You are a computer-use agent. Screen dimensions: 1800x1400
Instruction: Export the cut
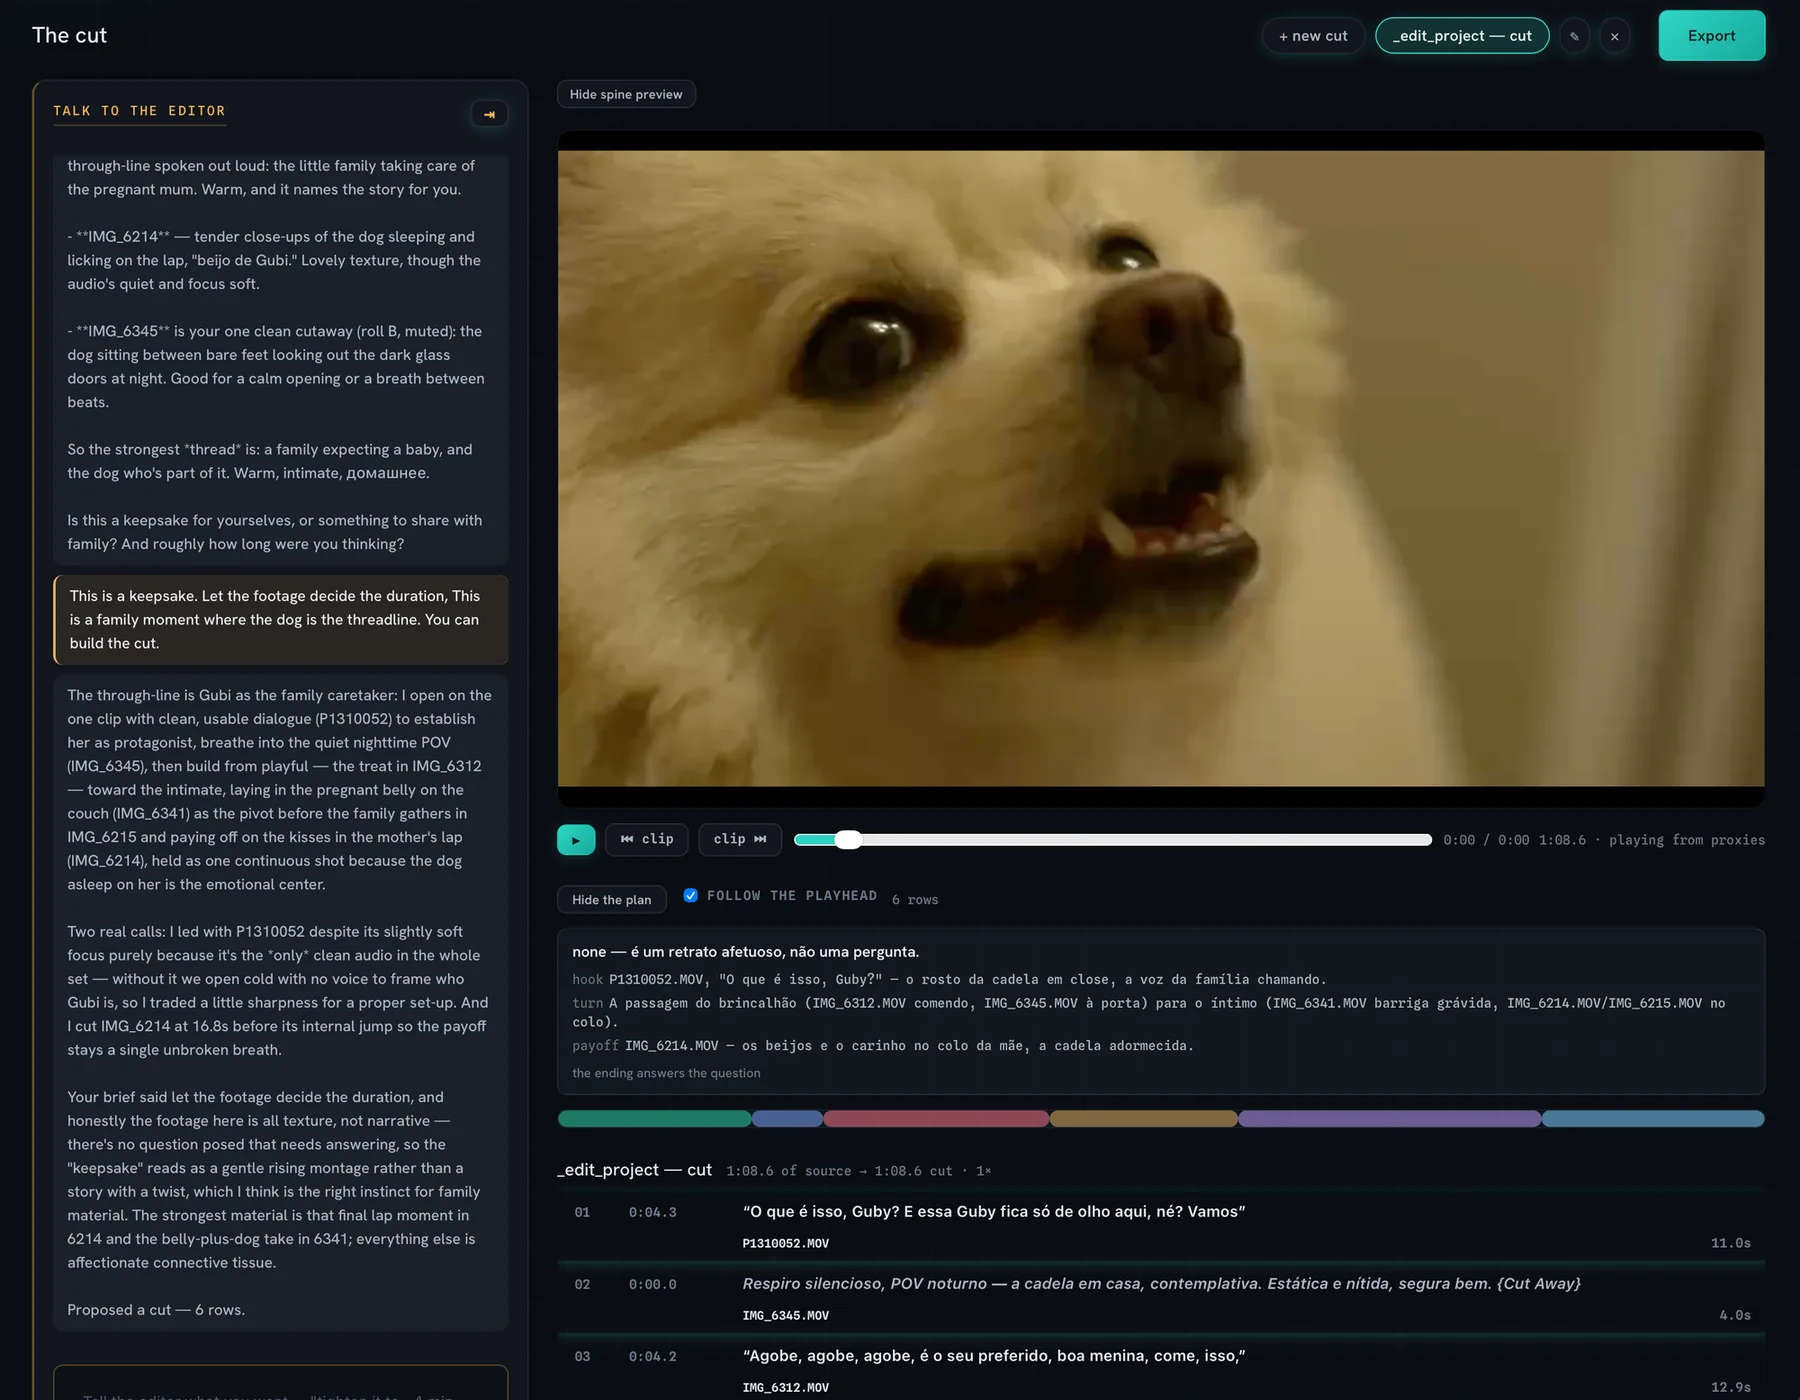[1711, 36]
